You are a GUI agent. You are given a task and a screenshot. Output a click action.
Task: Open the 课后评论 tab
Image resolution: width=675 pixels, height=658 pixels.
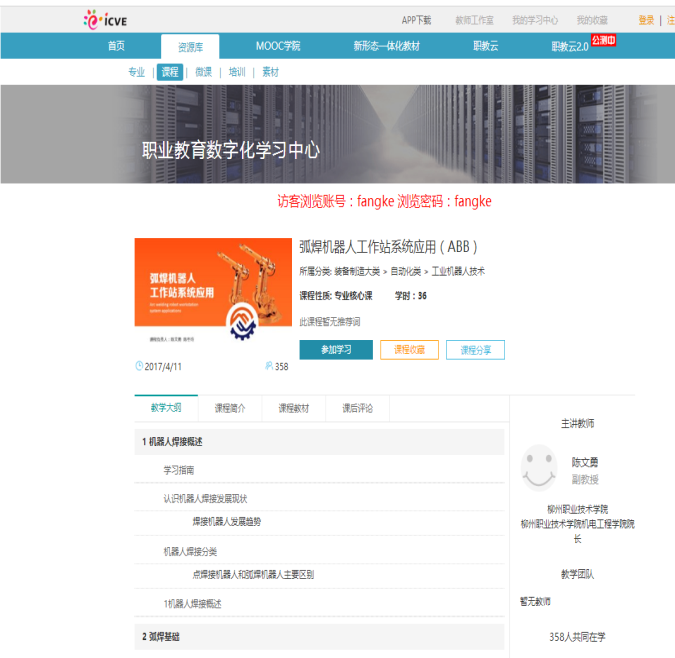(x=357, y=408)
